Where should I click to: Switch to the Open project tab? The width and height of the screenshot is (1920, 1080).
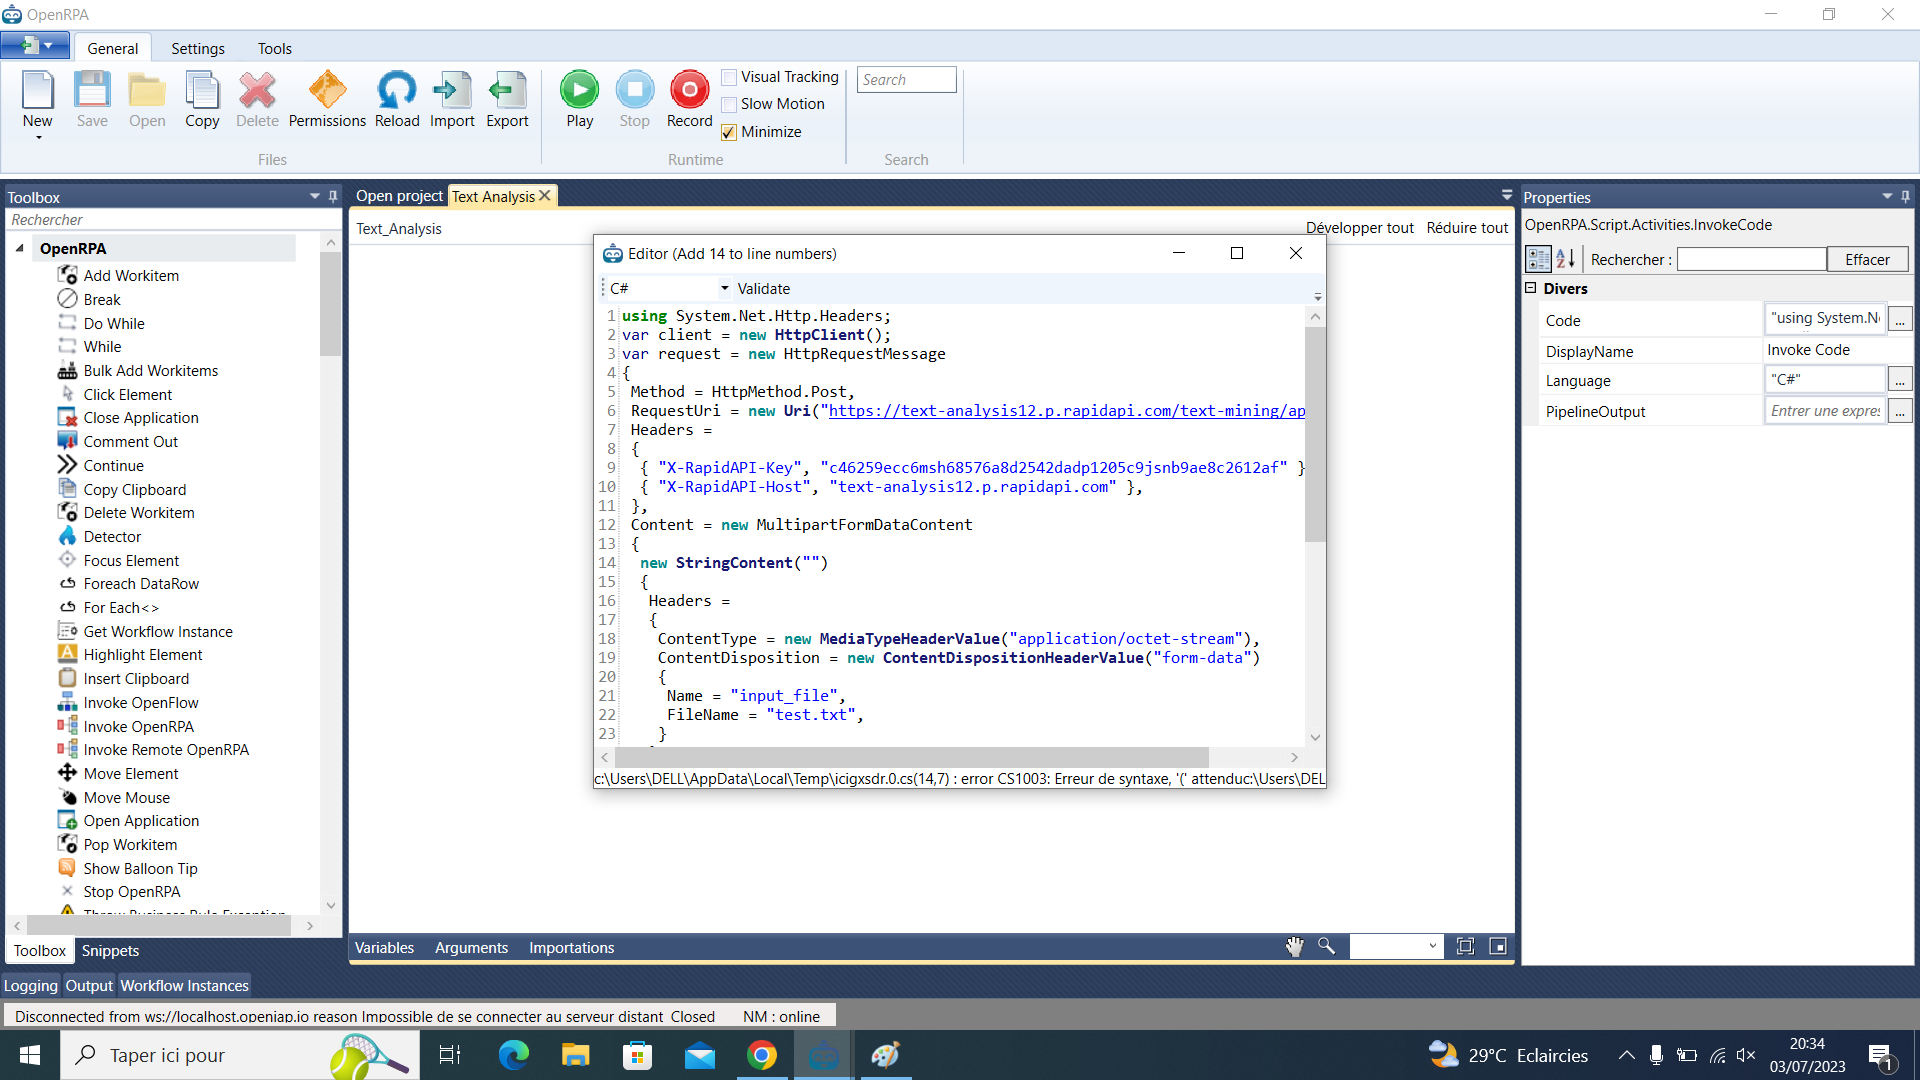[398, 196]
